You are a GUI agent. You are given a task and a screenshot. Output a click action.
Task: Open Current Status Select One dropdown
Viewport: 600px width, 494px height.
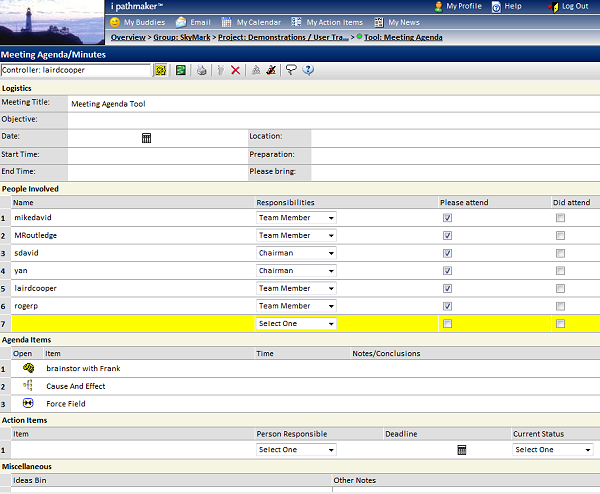[x=553, y=450]
